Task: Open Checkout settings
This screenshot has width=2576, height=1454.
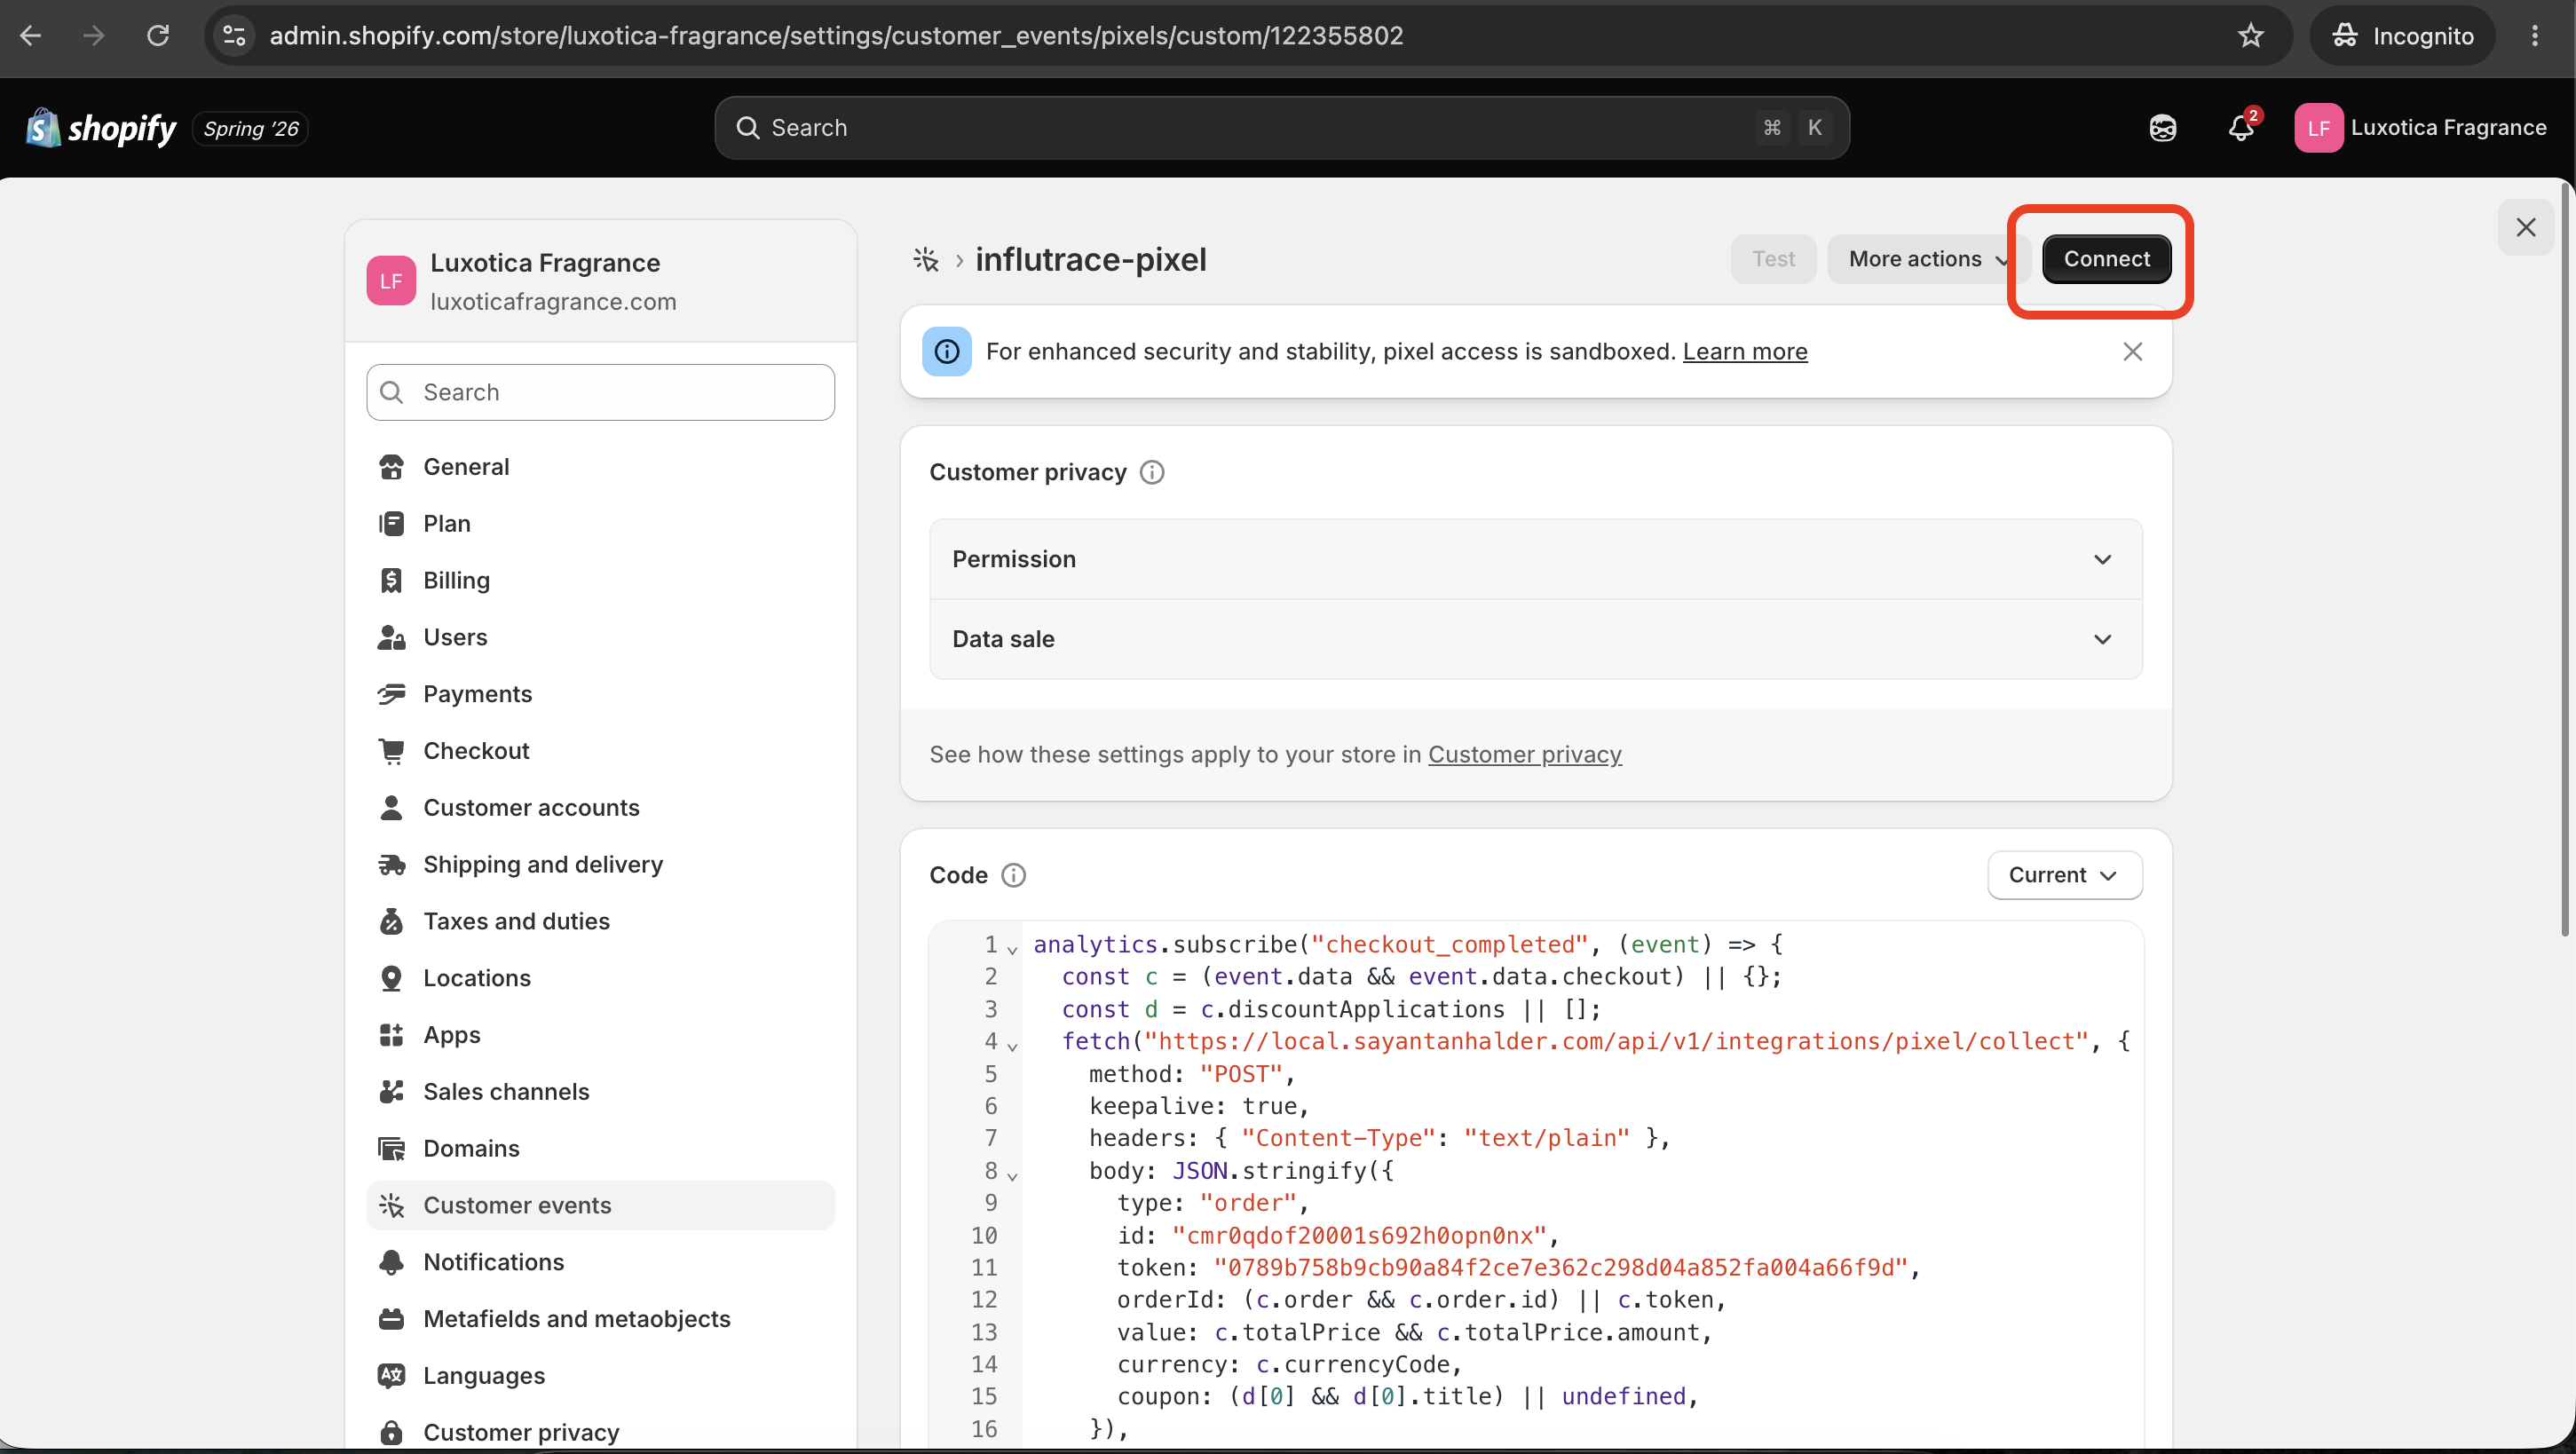Action: (600, 751)
